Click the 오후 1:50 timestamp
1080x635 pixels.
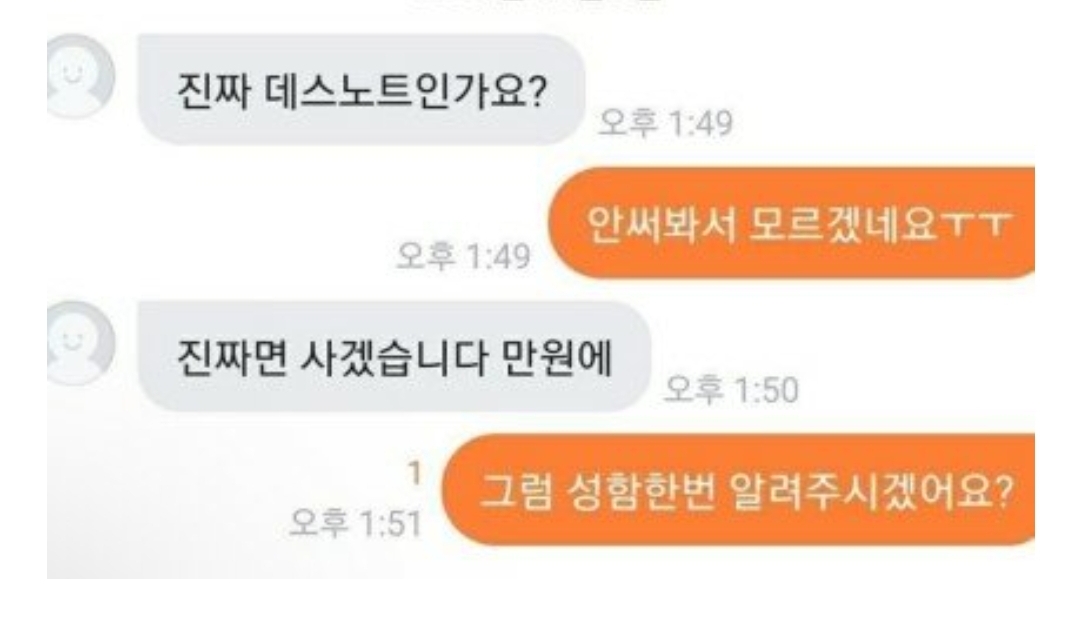(x=731, y=390)
